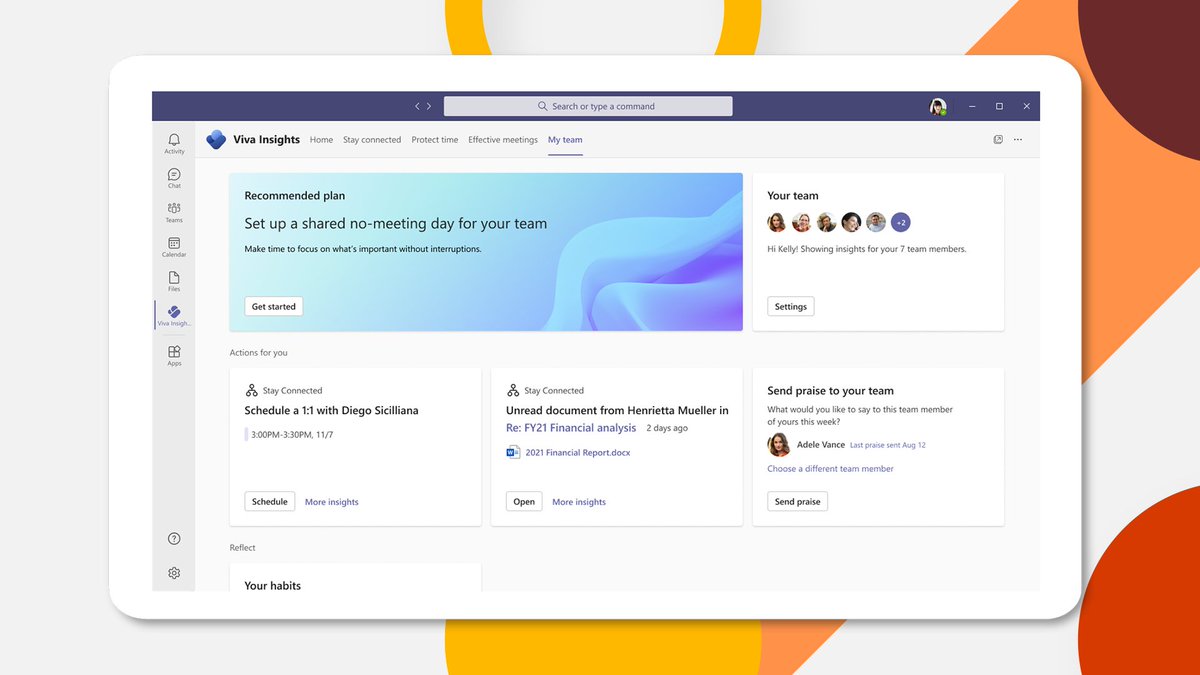The image size is (1200, 675).
Task: Open Files in the sidebar
Action: pyautogui.click(x=174, y=281)
